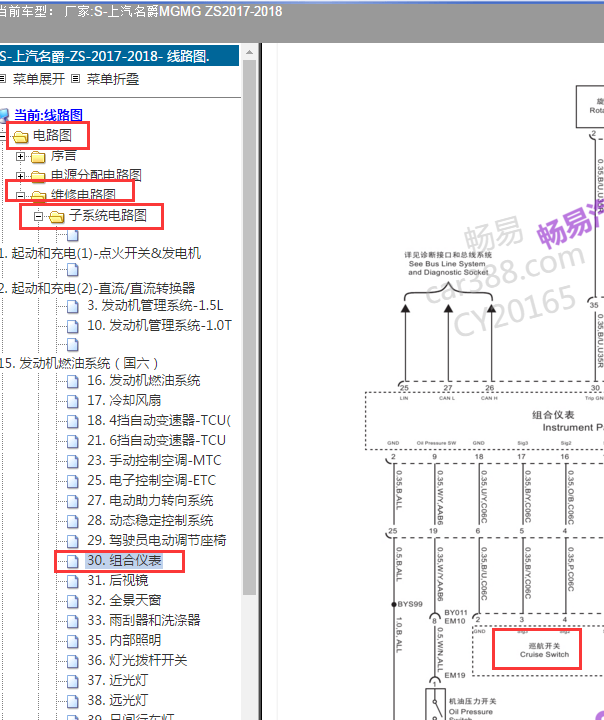
Task: Open 32. 全景天窗 diagram
Action: [x=124, y=601]
